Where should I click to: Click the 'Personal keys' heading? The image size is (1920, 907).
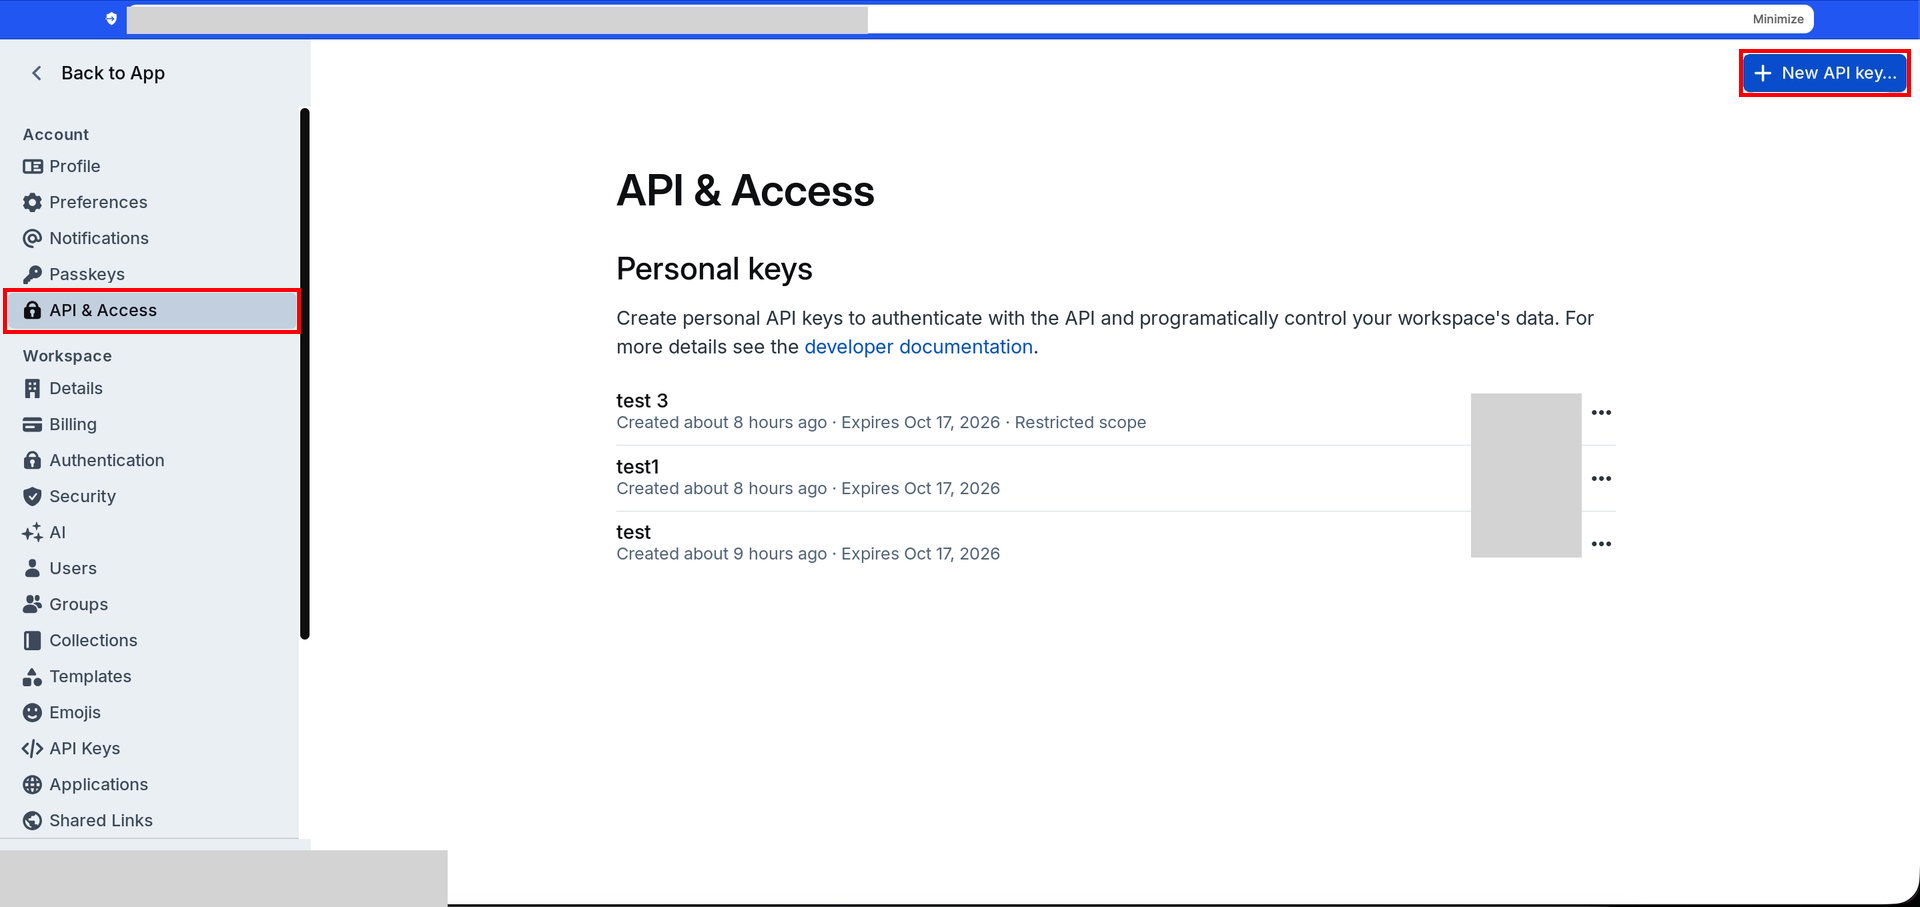714,269
